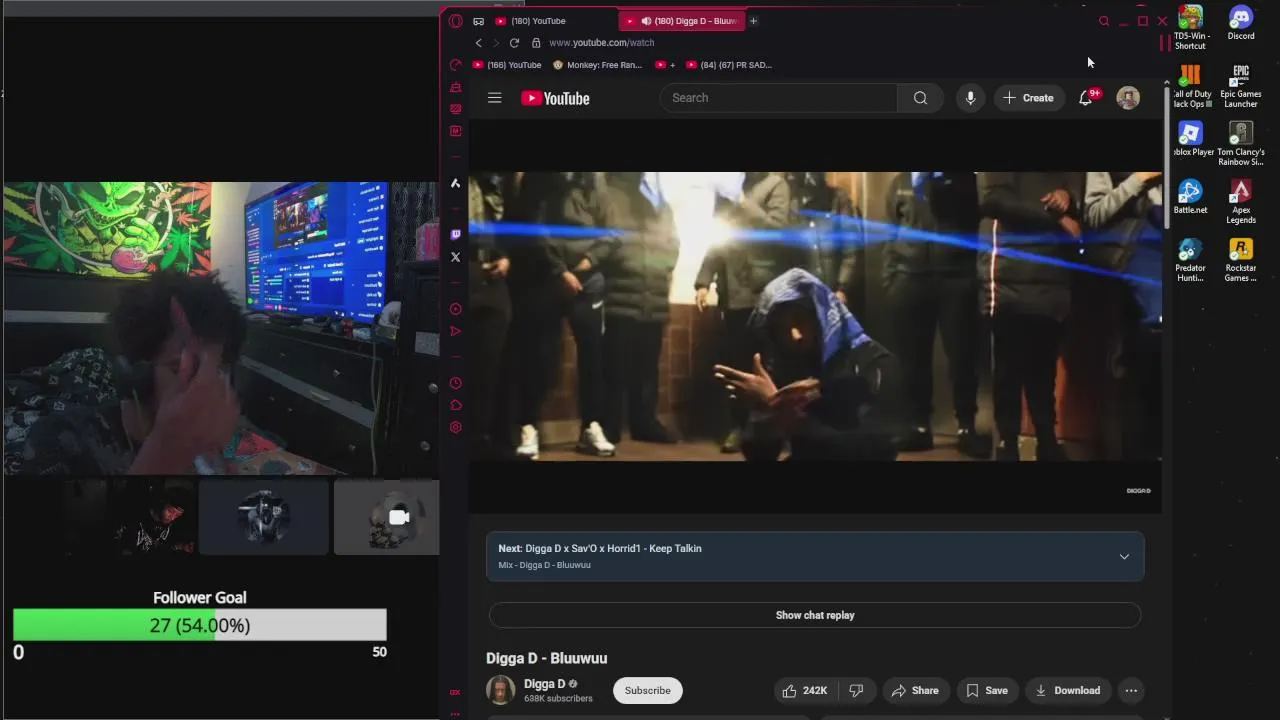This screenshot has height=720, width=1280.
Task: Open Twitch panel in Opera sidebar
Action: click(x=456, y=235)
